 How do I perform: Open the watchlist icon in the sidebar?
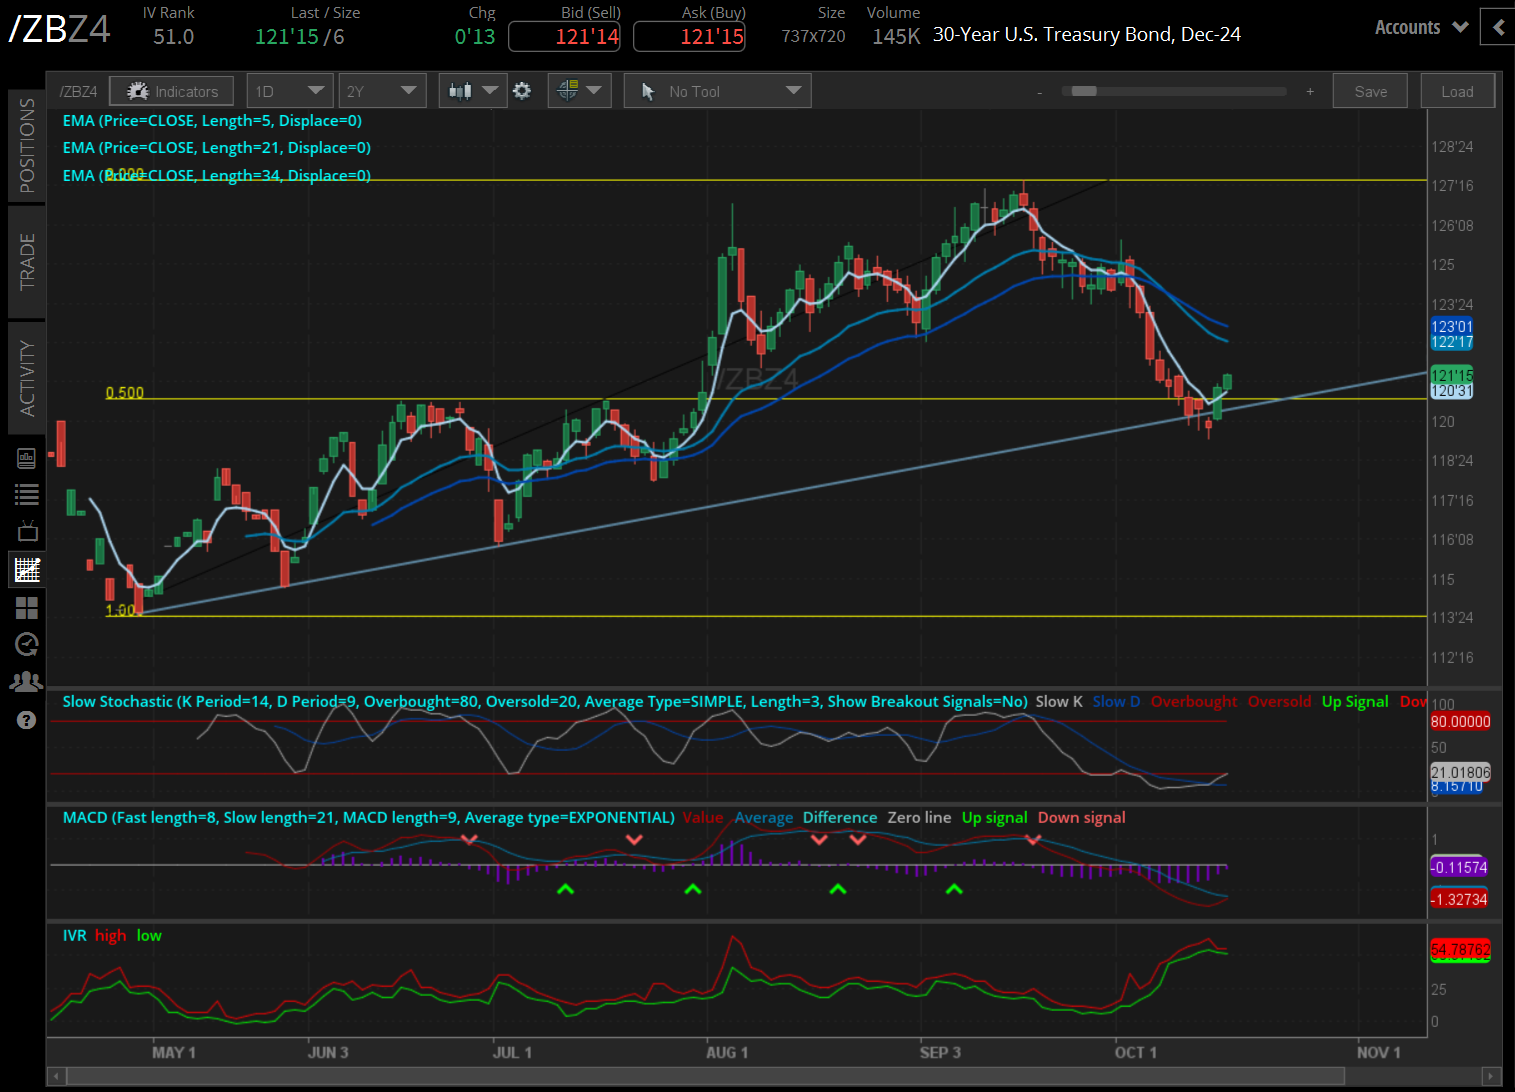pyautogui.click(x=26, y=493)
